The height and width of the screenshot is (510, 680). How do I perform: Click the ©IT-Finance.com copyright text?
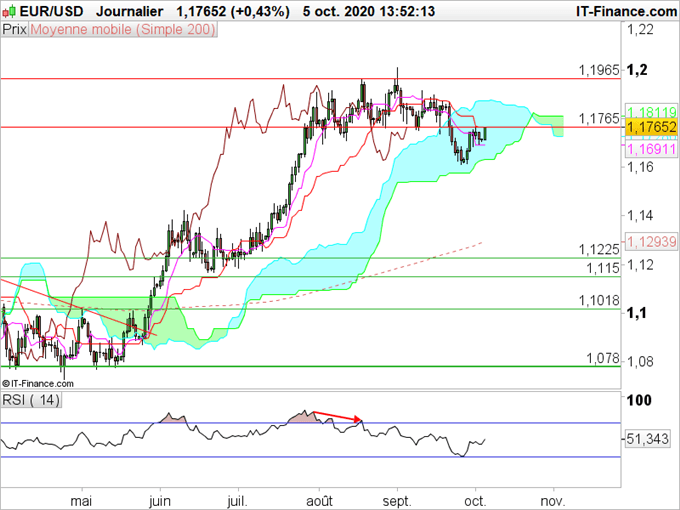pyautogui.click(x=38, y=383)
